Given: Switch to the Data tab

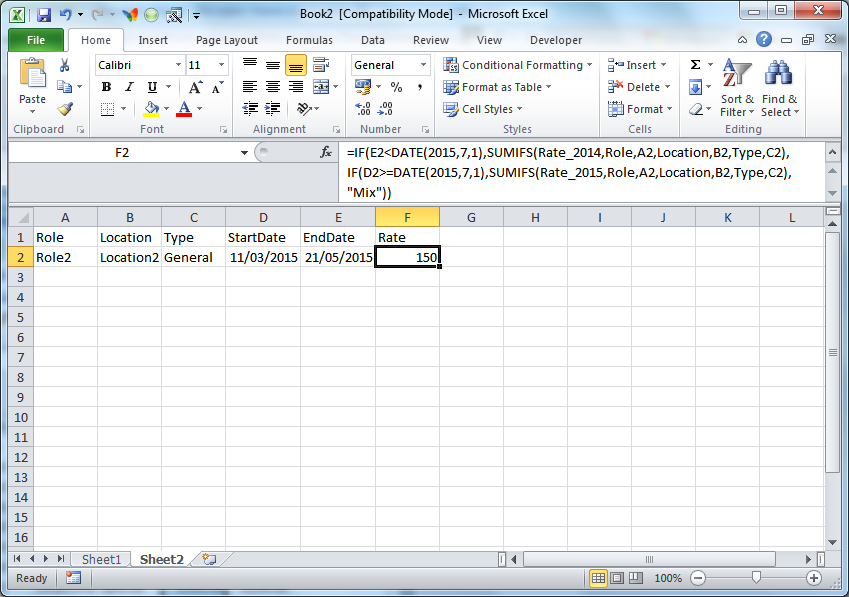Looking at the screenshot, I should click(373, 40).
